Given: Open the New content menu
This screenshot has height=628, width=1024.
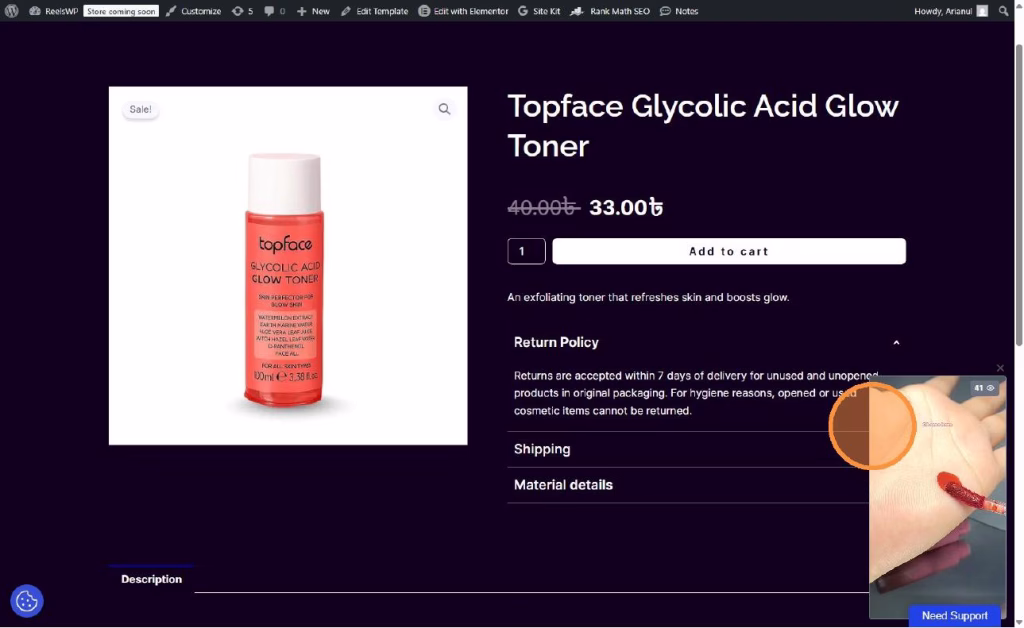Looking at the screenshot, I should click(x=313, y=11).
